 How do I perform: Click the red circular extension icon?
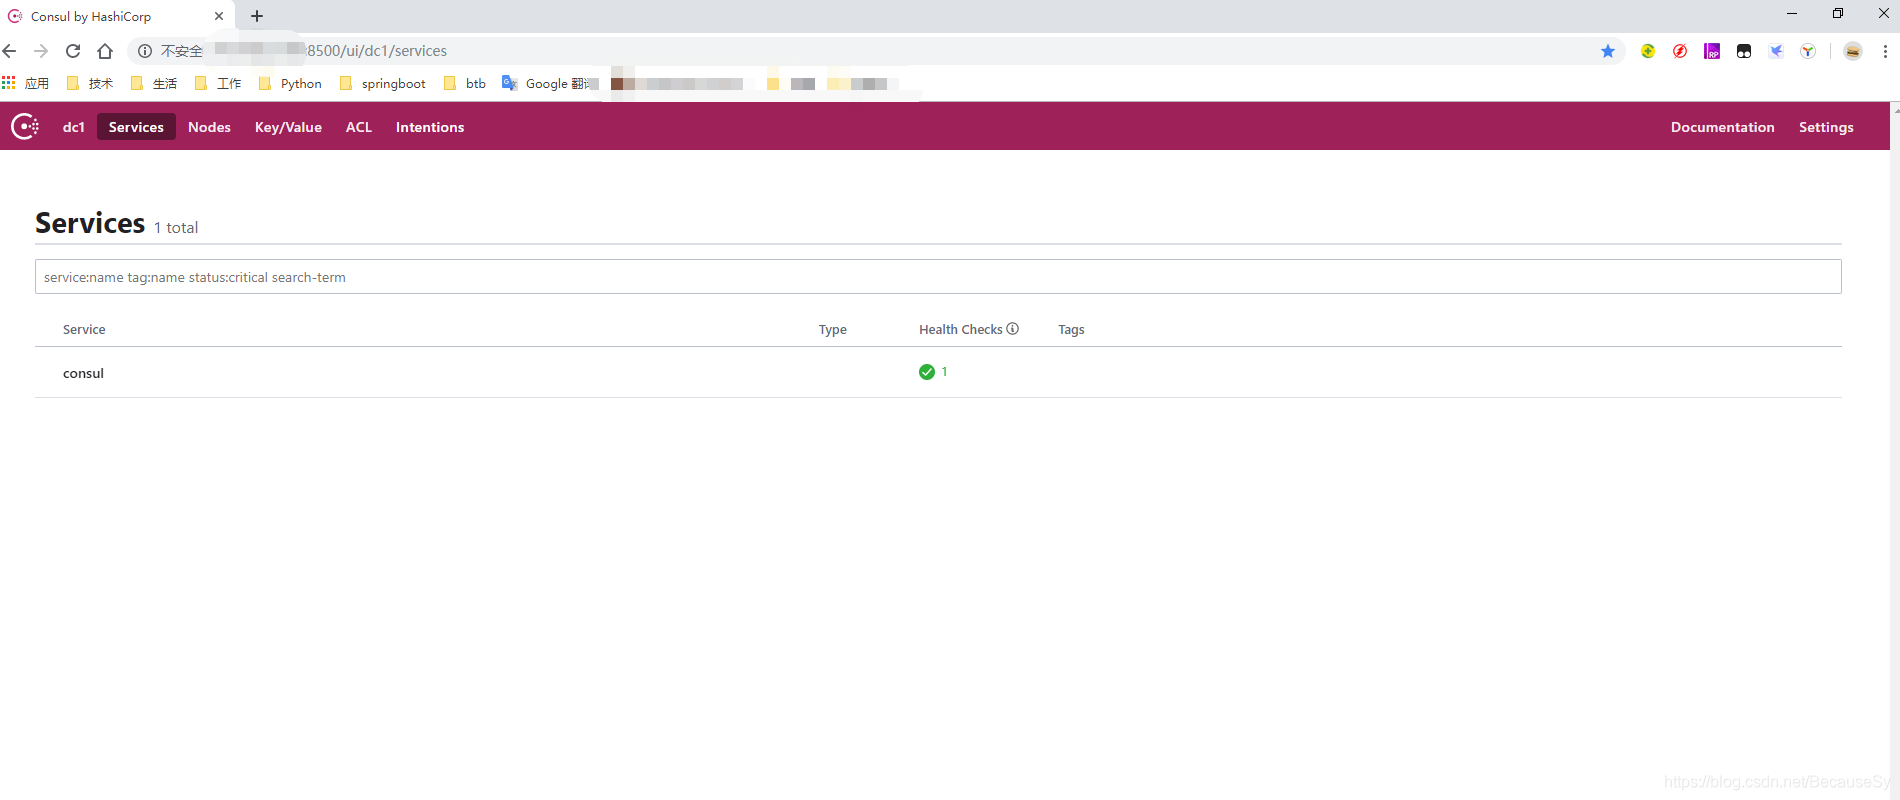pos(1680,51)
